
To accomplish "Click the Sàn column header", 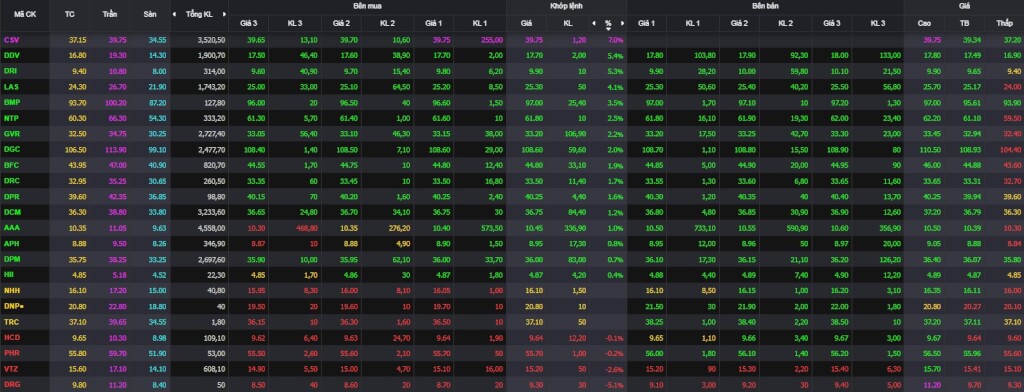I will [x=150, y=14].
